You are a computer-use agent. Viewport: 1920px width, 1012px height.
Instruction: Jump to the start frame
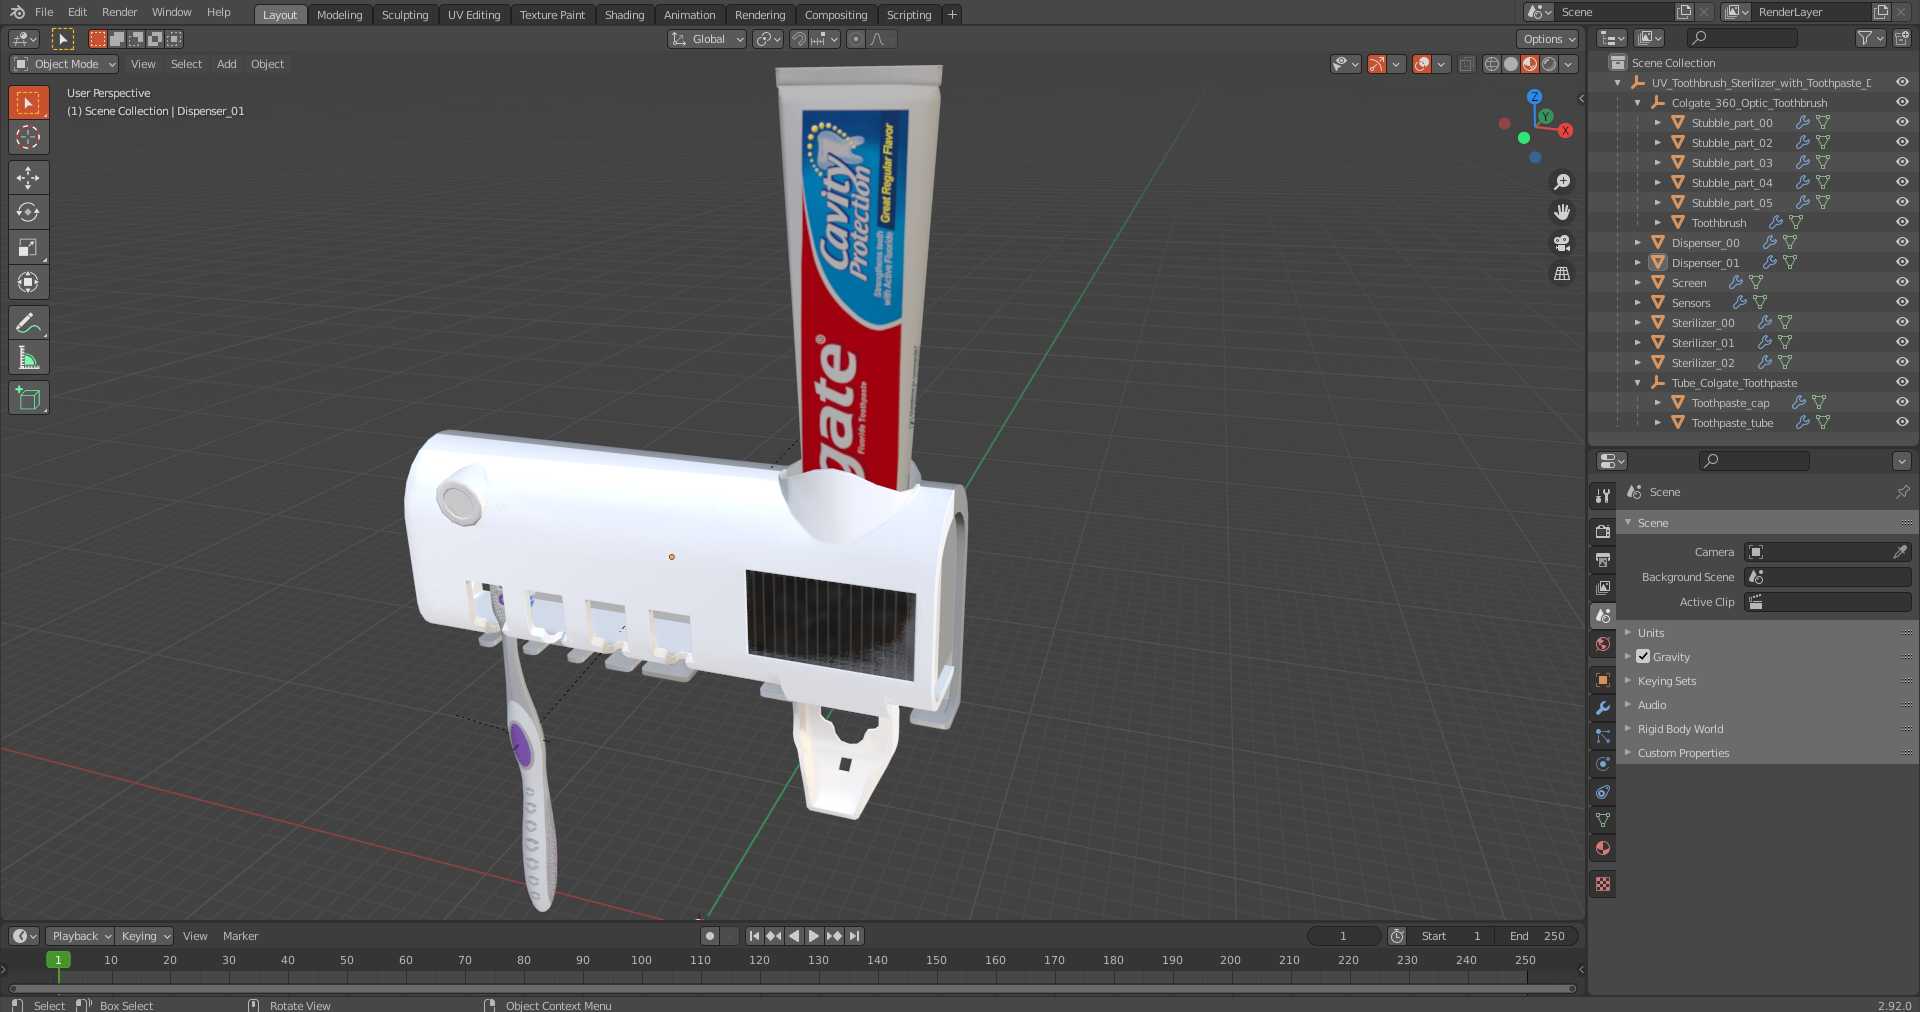tap(754, 936)
